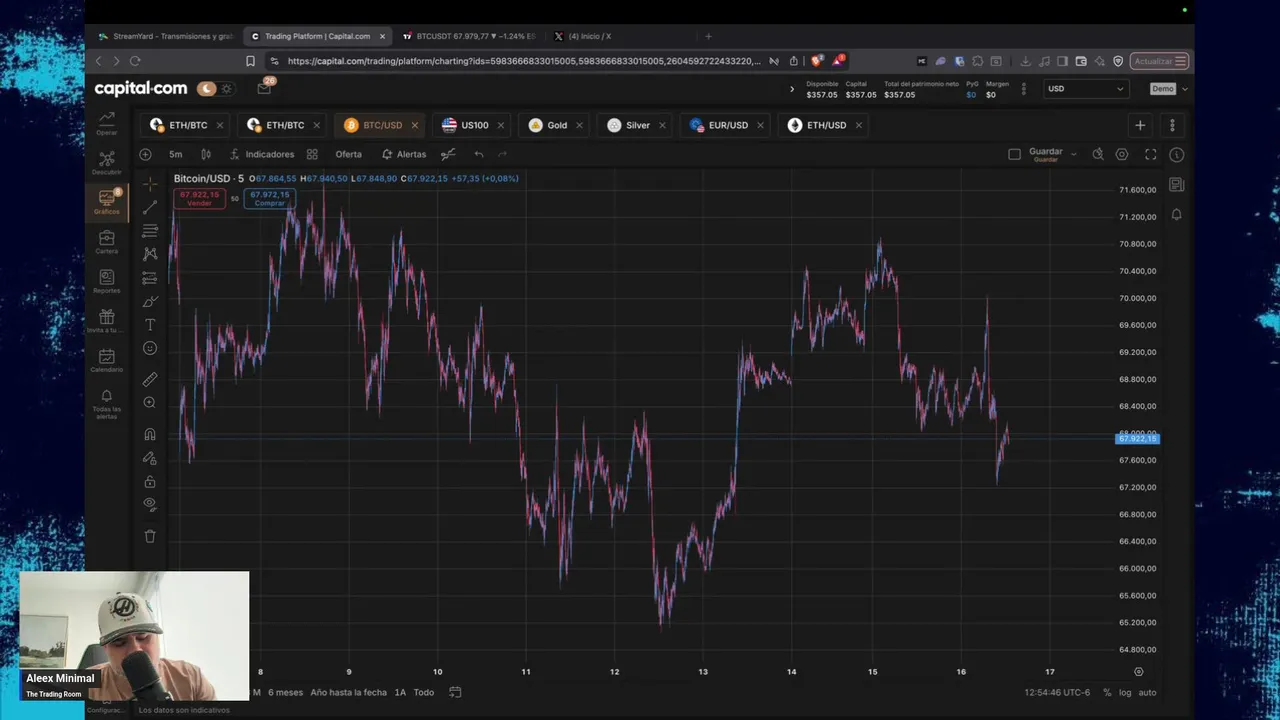
Task: Select the brush drawing tool
Action: [150, 301]
